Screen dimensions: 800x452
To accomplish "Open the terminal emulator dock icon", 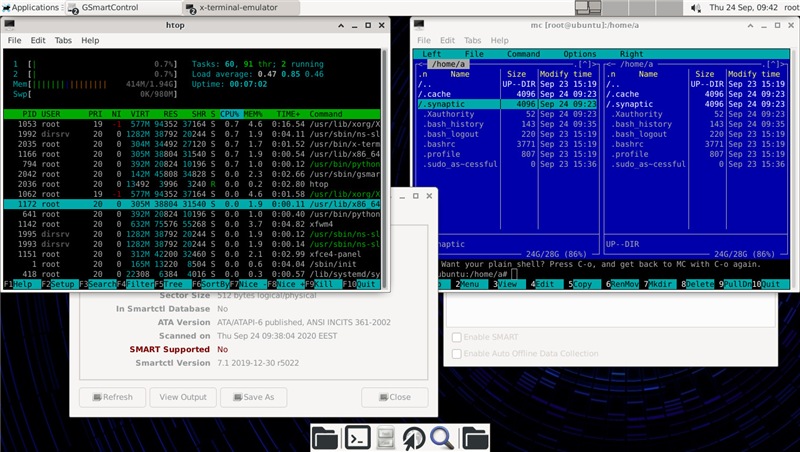I will tap(356, 437).
